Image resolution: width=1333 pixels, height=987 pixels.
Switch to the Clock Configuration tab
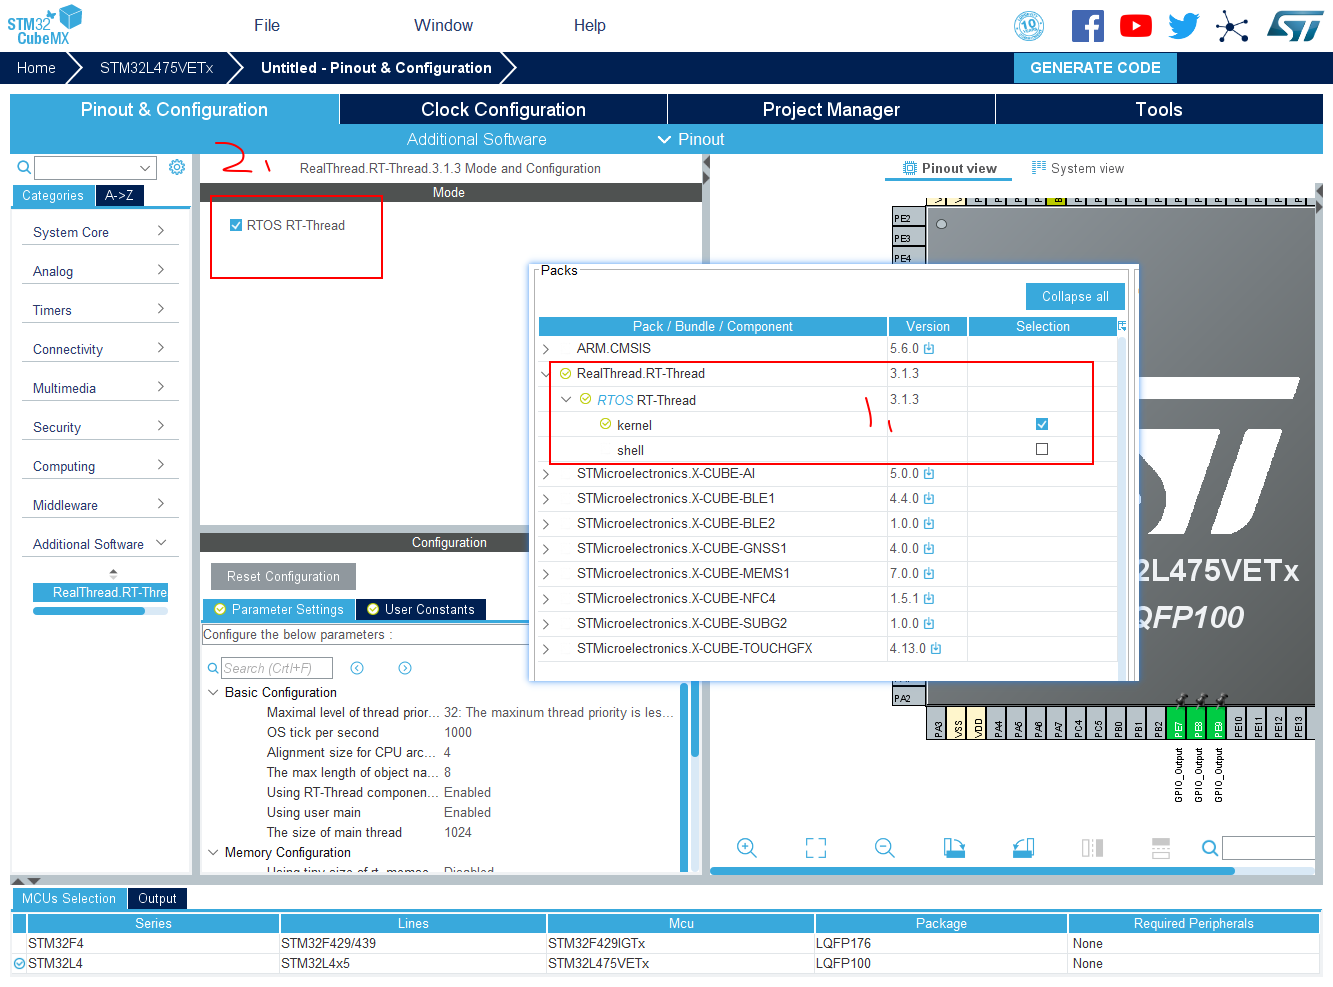pos(503,109)
